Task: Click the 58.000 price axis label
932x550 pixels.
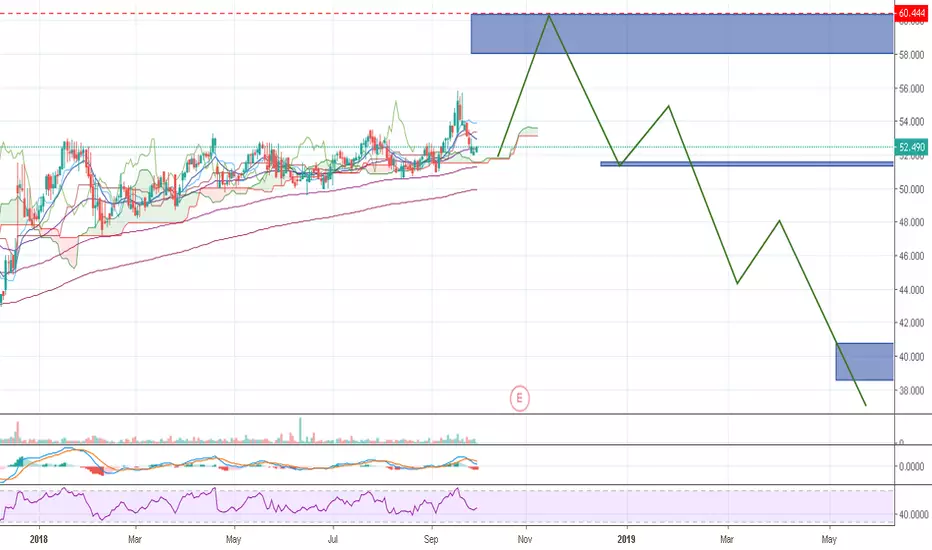Action: pos(911,55)
